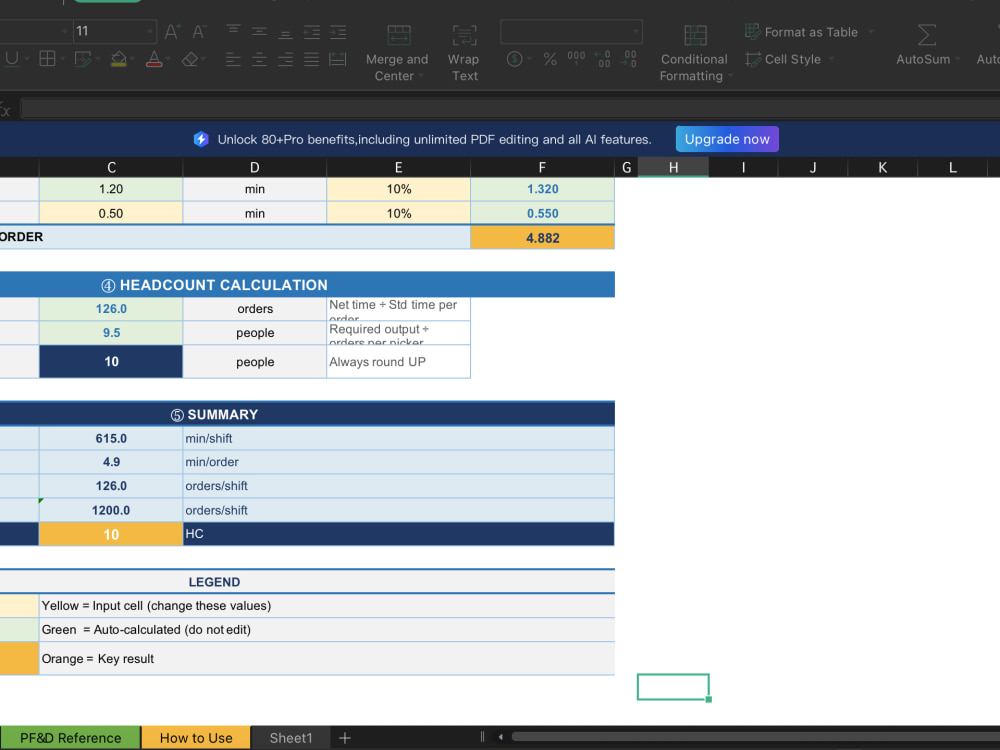1000x750 pixels.
Task: Switch to the How to Use sheet tab
Action: (x=196, y=738)
